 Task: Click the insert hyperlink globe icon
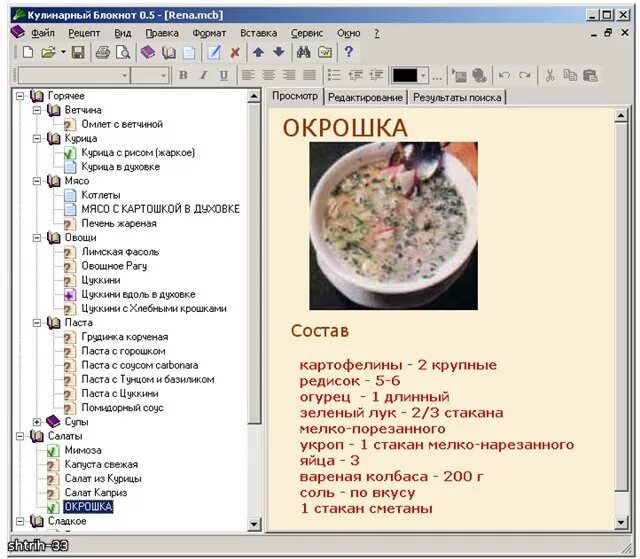(x=479, y=75)
